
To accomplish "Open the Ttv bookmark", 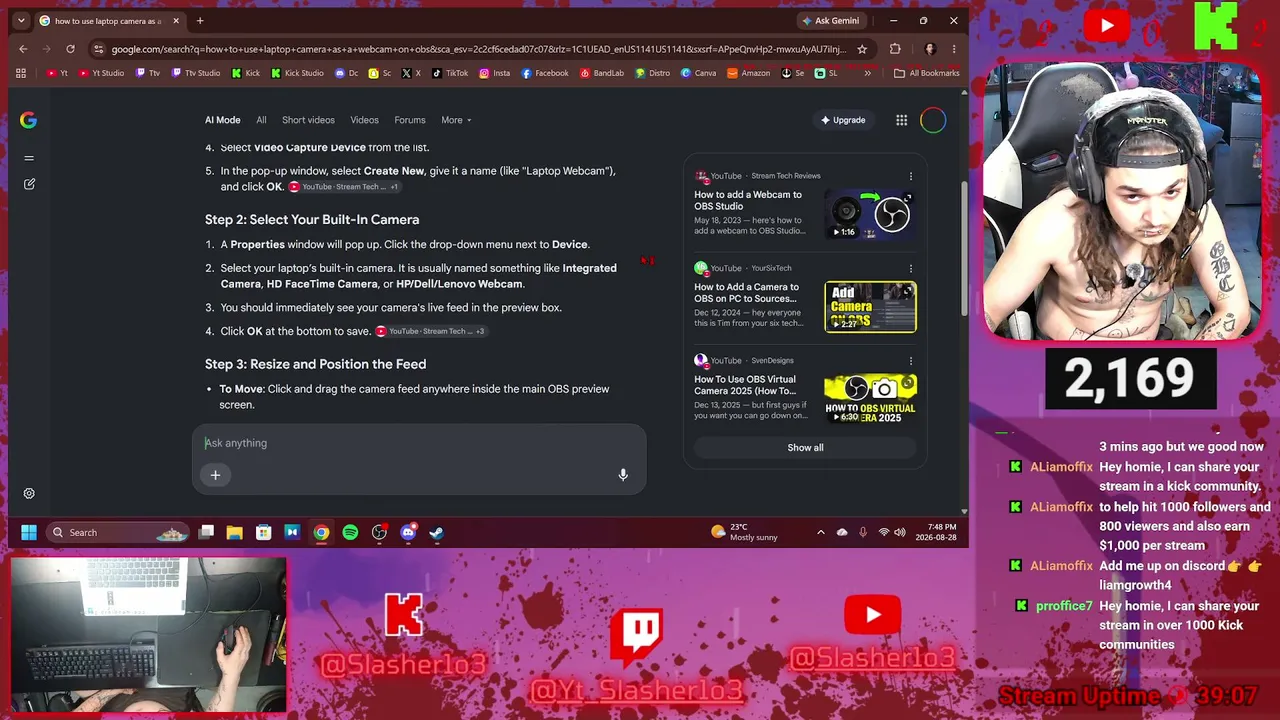I will point(148,73).
